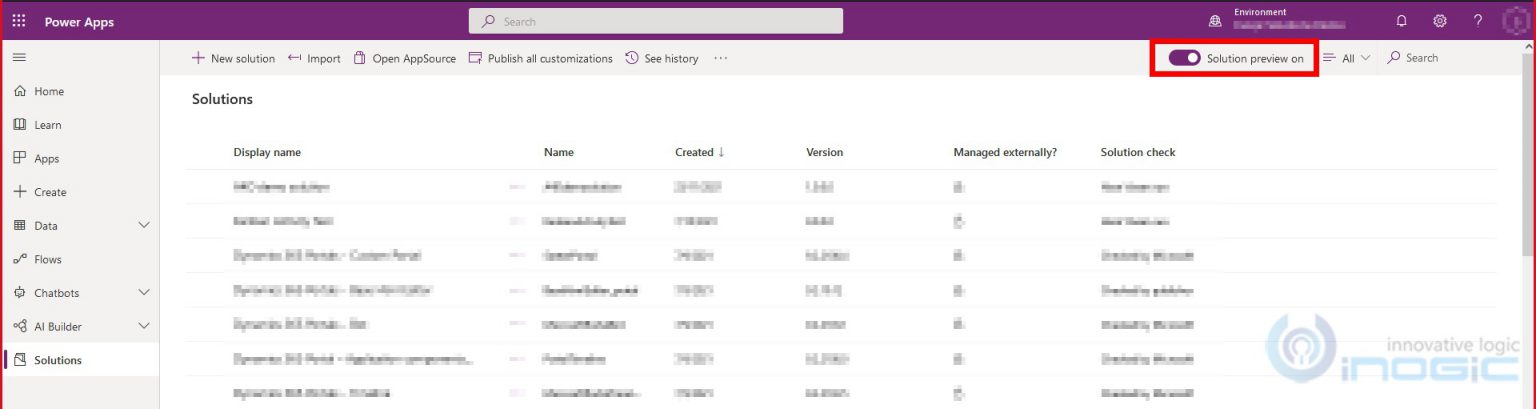The height and width of the screenshot is (409, 1536).
Task: Click See history in the command bar
Action: coord(661,59)
